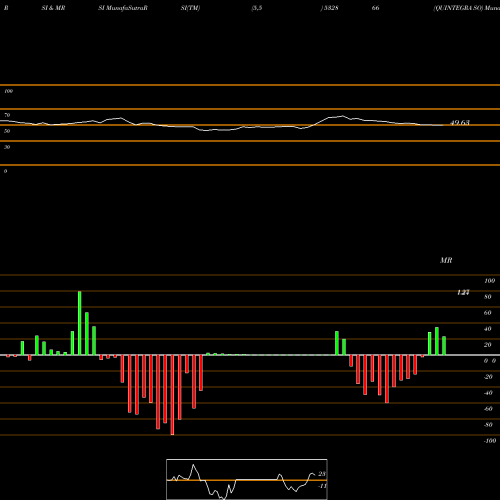Image resolution: width=500 pixels, height=500 pixels.
Task: Click the "66" value in the header
Action: [x=375, y=8]
